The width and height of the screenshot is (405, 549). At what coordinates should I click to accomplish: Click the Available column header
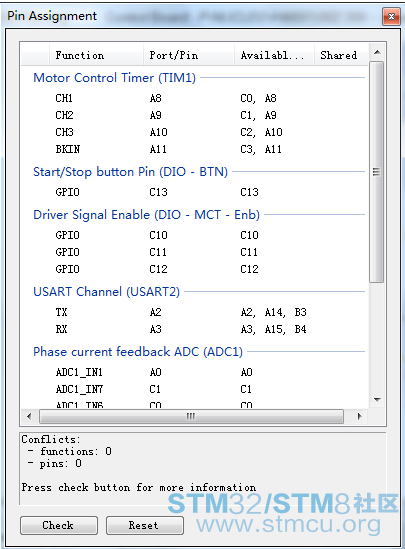coord(274,55)
